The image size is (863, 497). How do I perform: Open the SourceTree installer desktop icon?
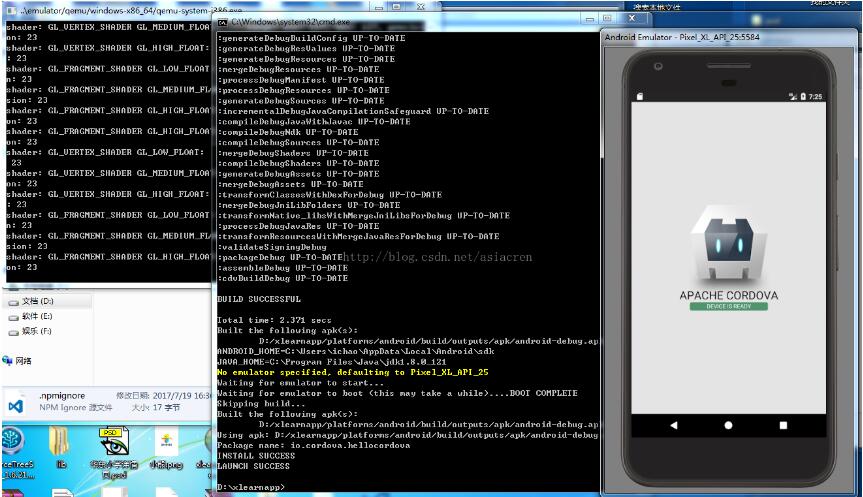13,441
